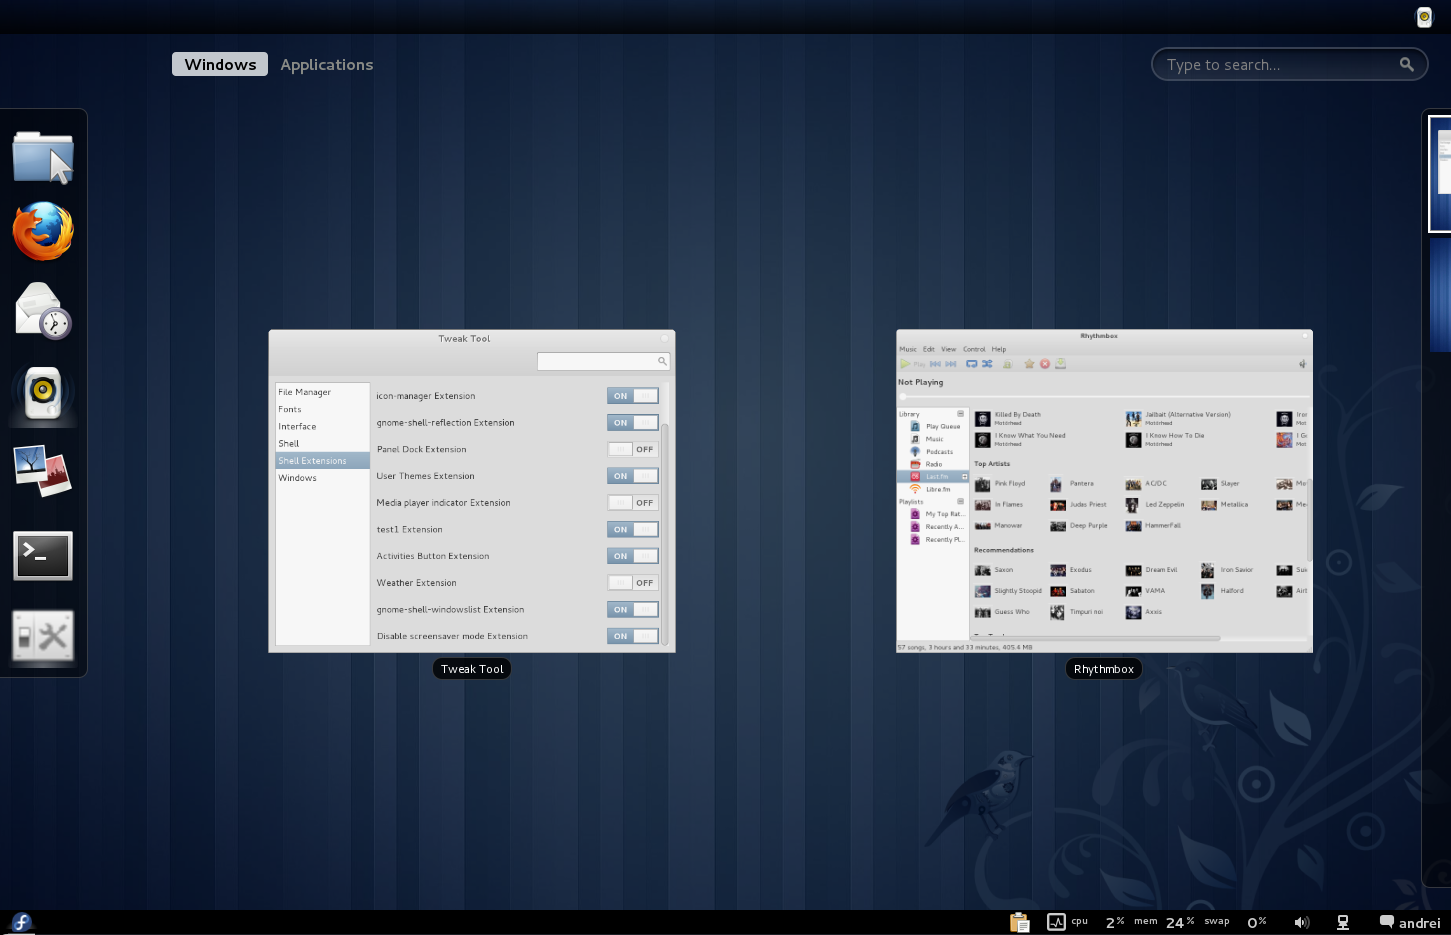Screen dimensions: 1451x935
Task: Launch Shotwell photo manager from dock
Action: [x=43, y=471]
